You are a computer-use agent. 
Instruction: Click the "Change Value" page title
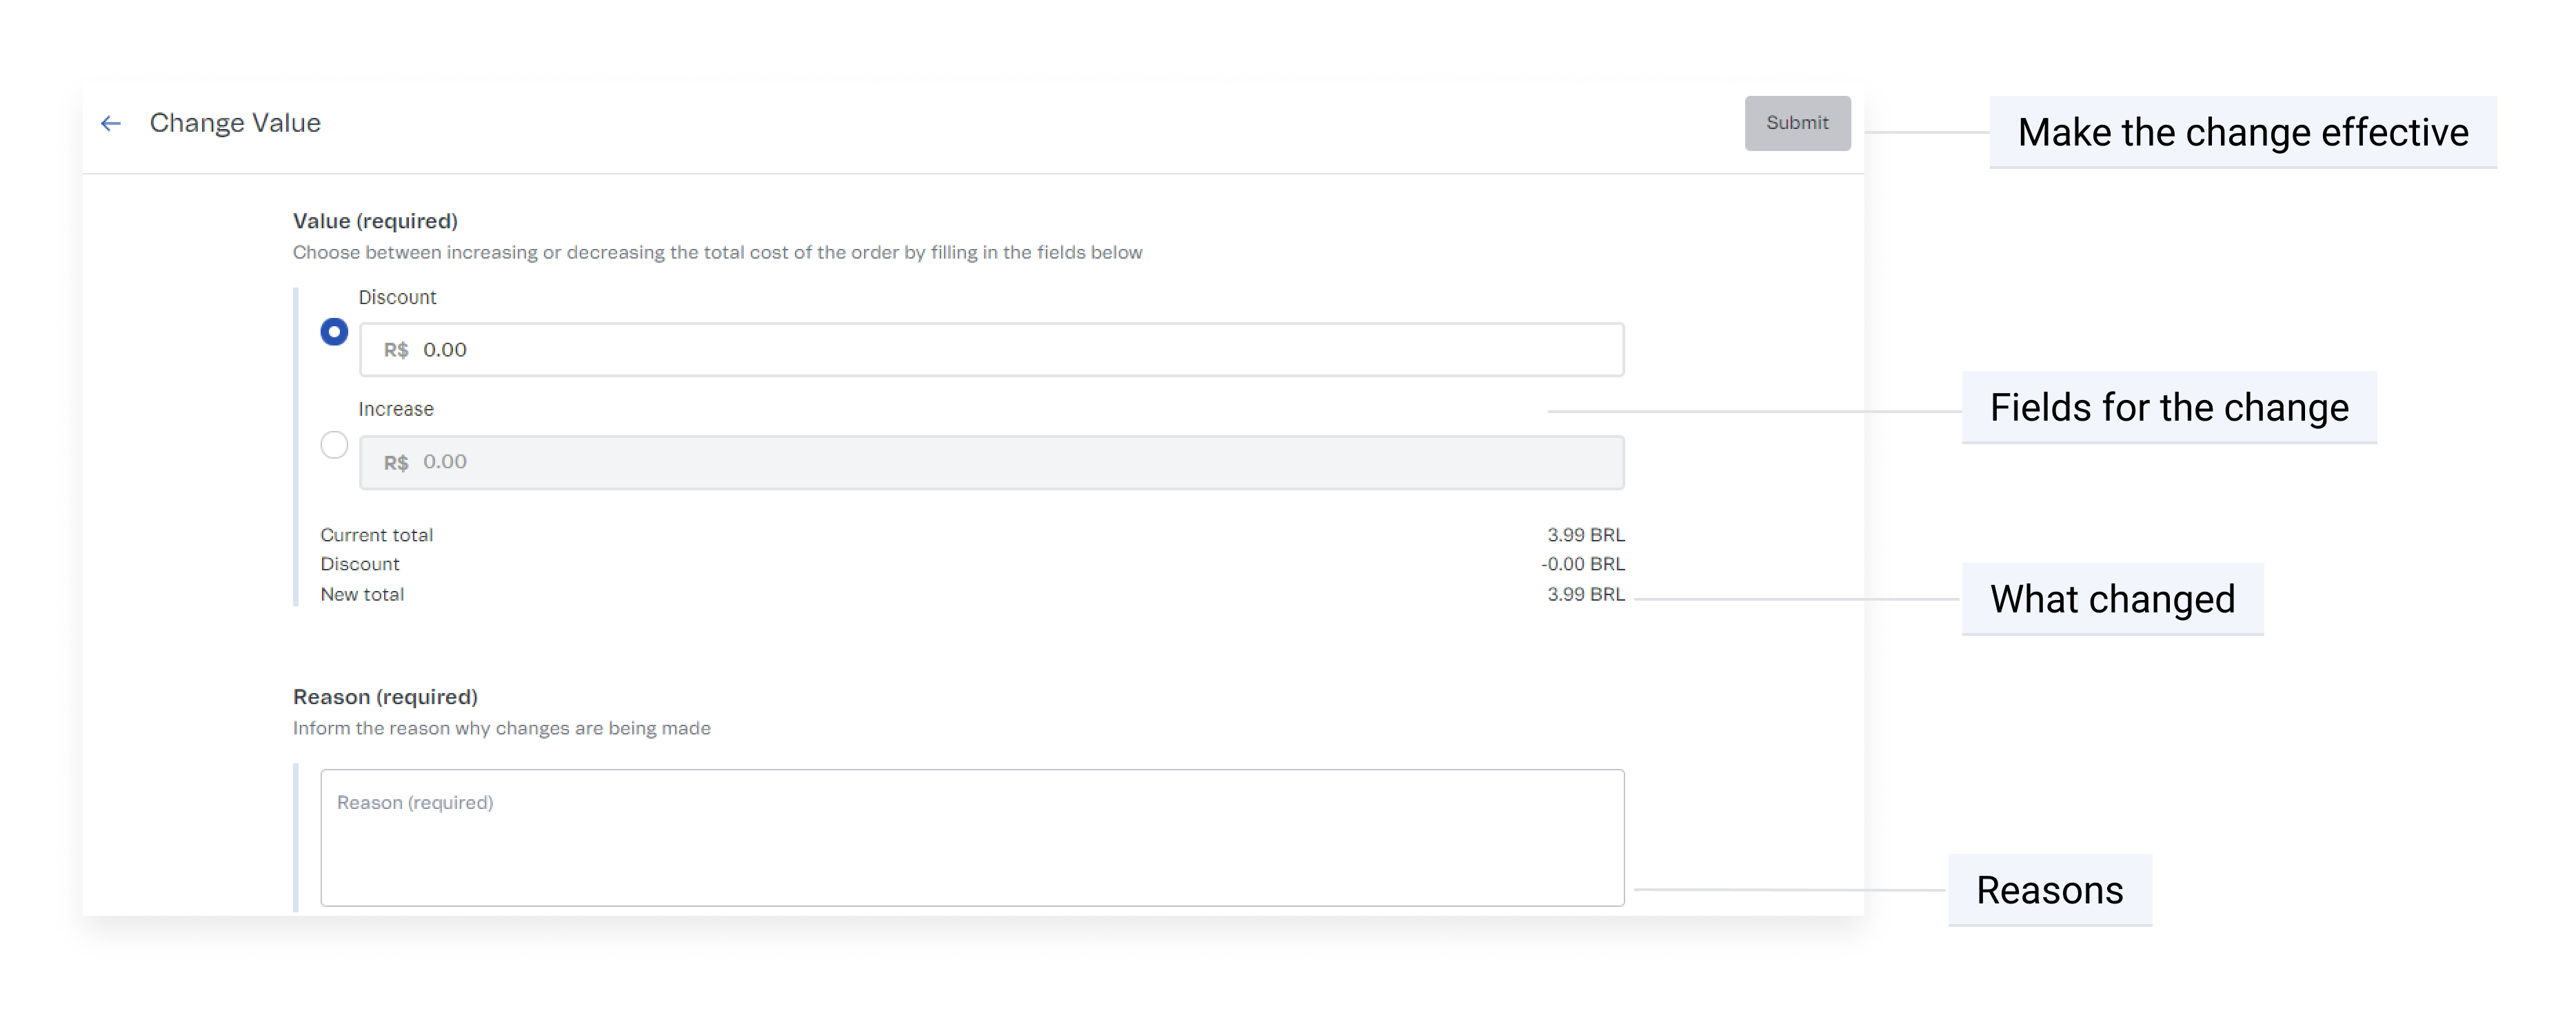click(x=235, y=123)
